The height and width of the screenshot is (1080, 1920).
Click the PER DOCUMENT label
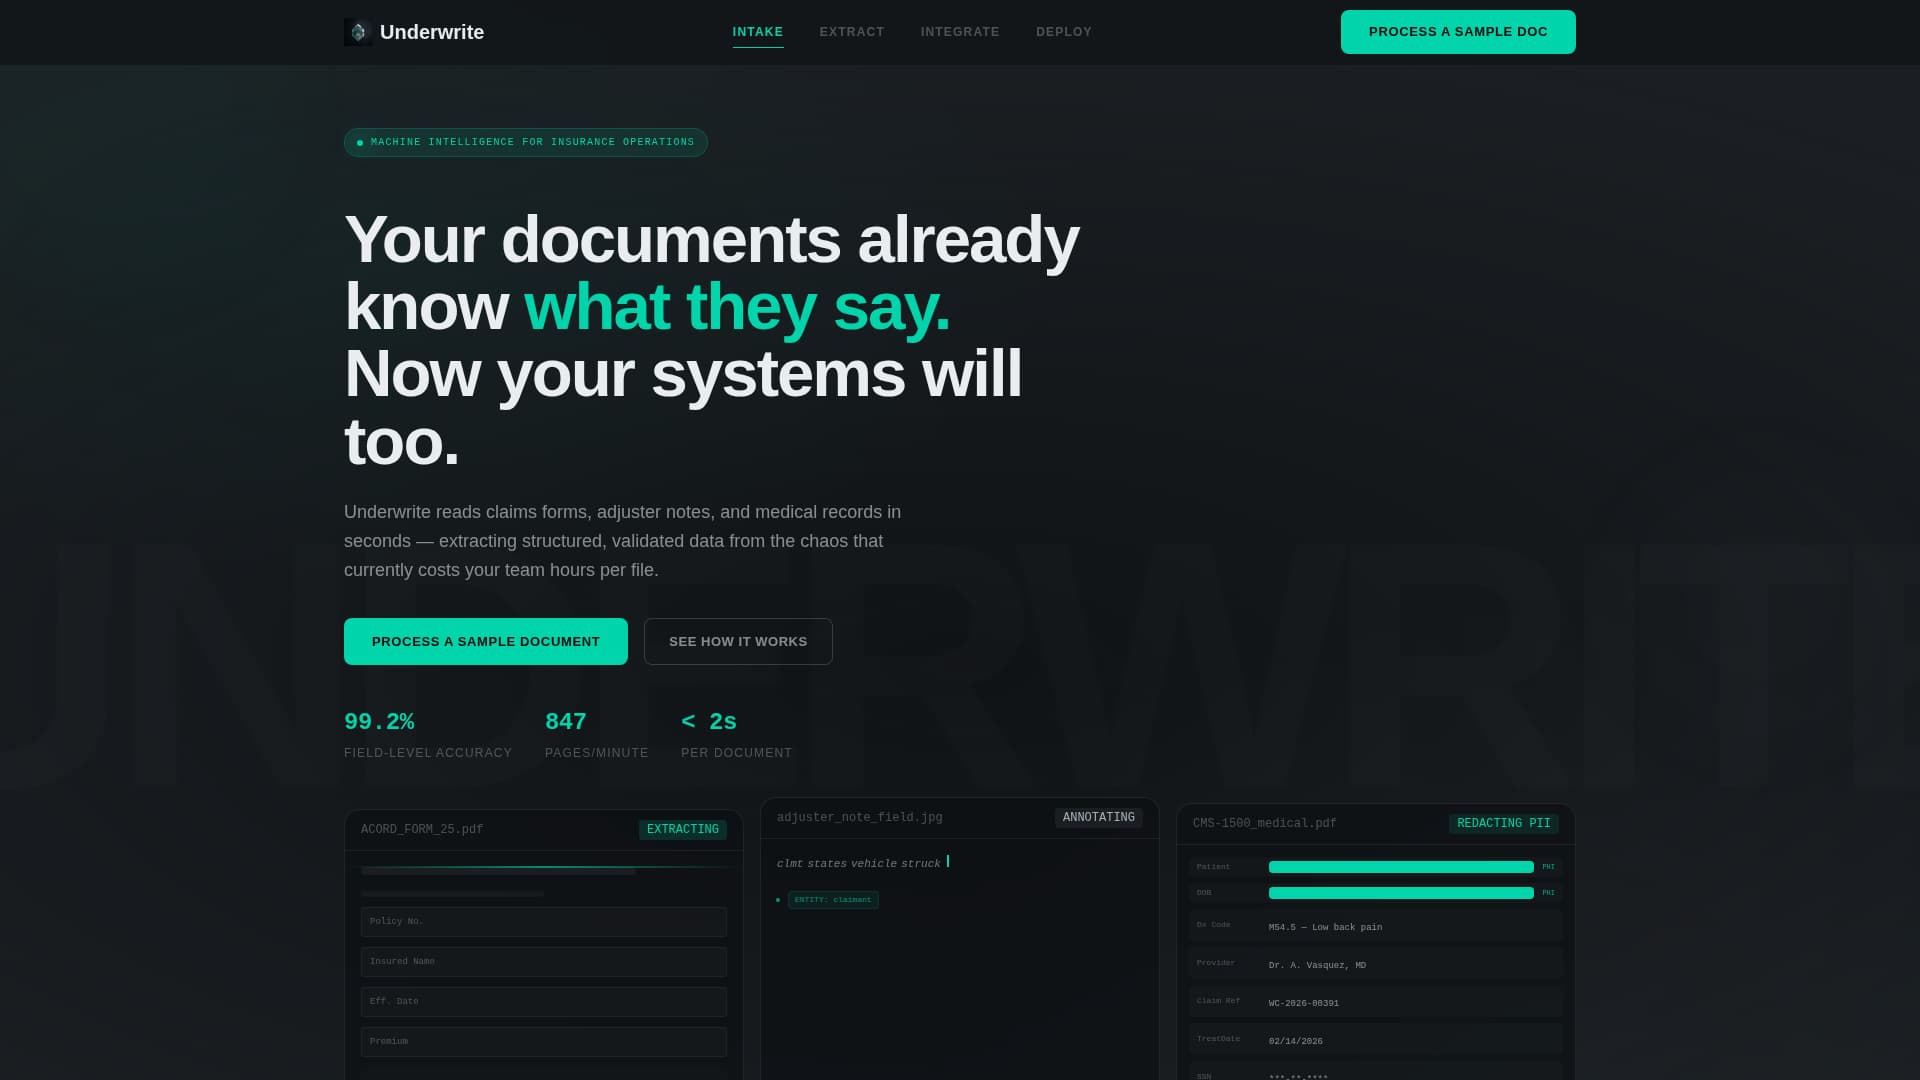(737, 753)
